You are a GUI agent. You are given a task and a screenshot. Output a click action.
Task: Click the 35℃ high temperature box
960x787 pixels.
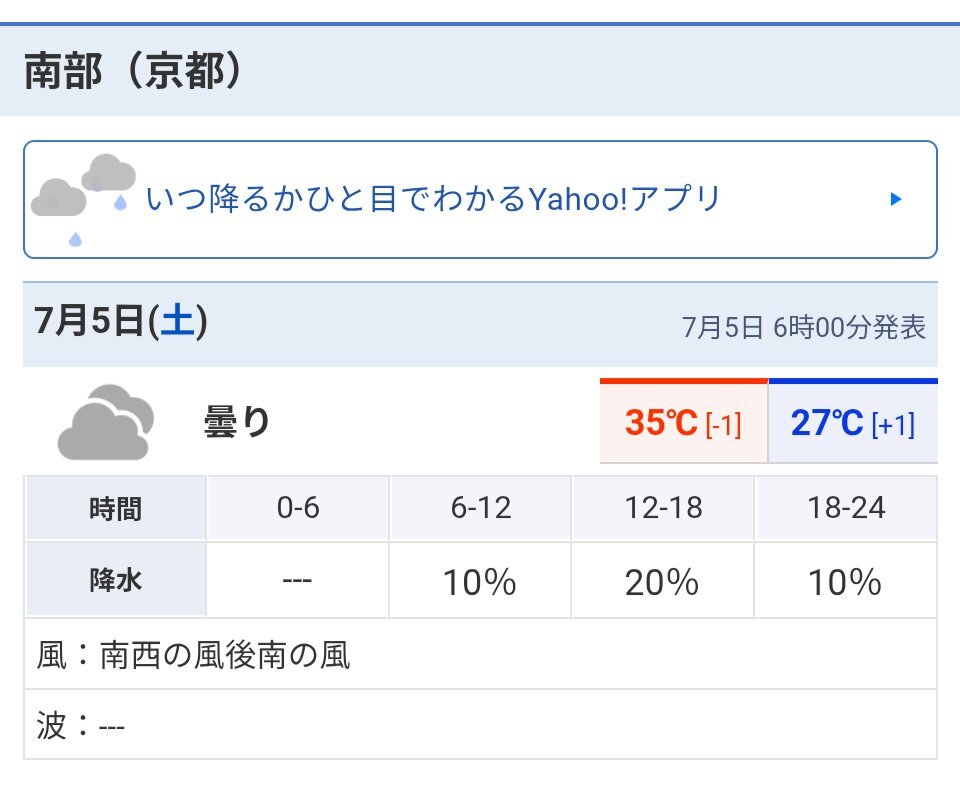click(683, 421)
